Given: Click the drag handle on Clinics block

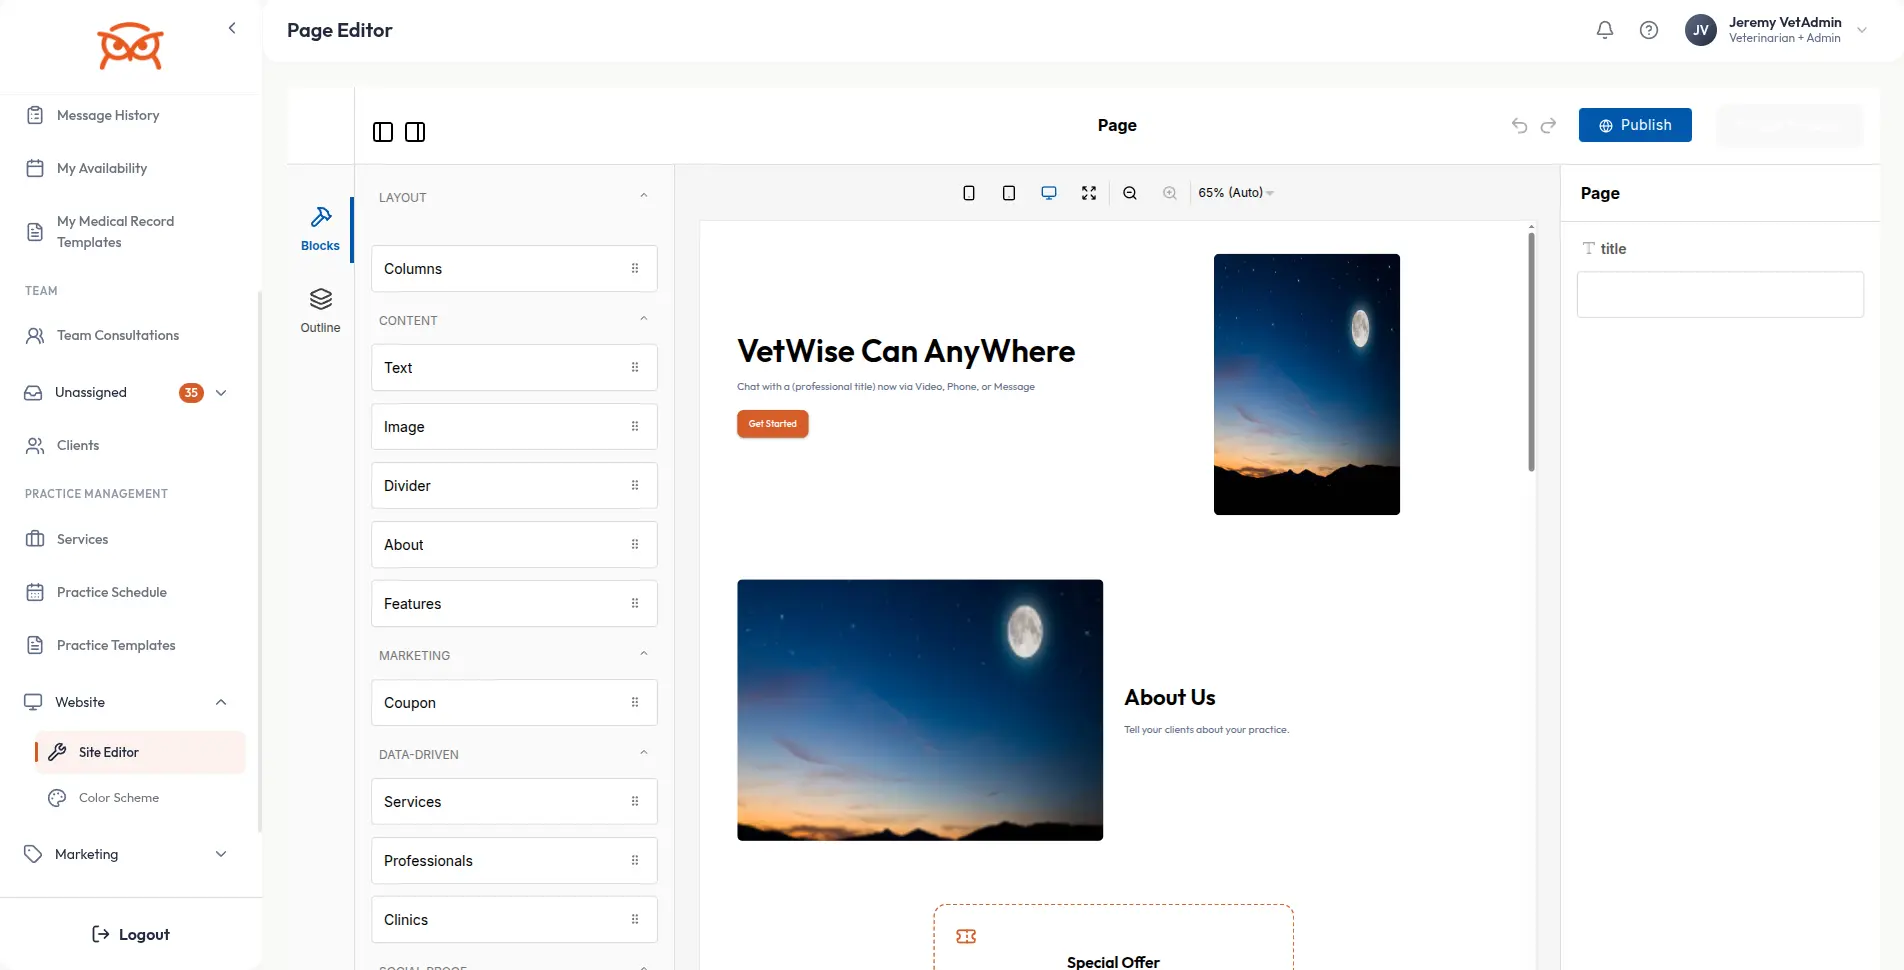Looking at the screenshot, I should point(635,919).
